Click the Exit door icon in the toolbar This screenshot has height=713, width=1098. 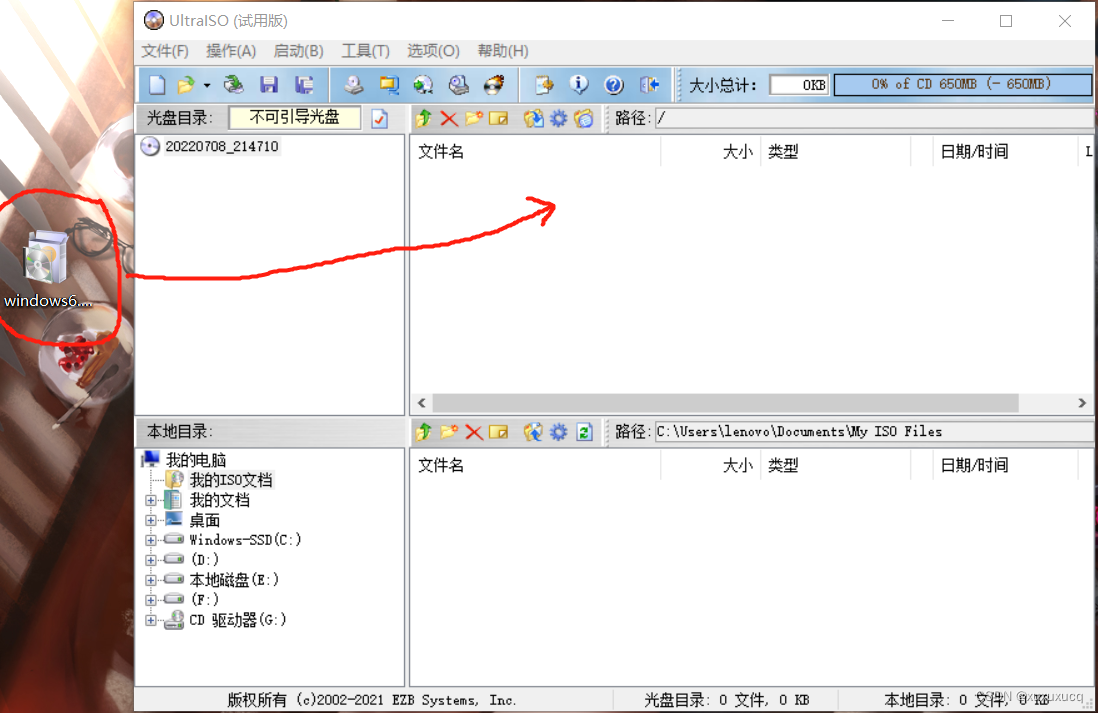click(650, 85)
